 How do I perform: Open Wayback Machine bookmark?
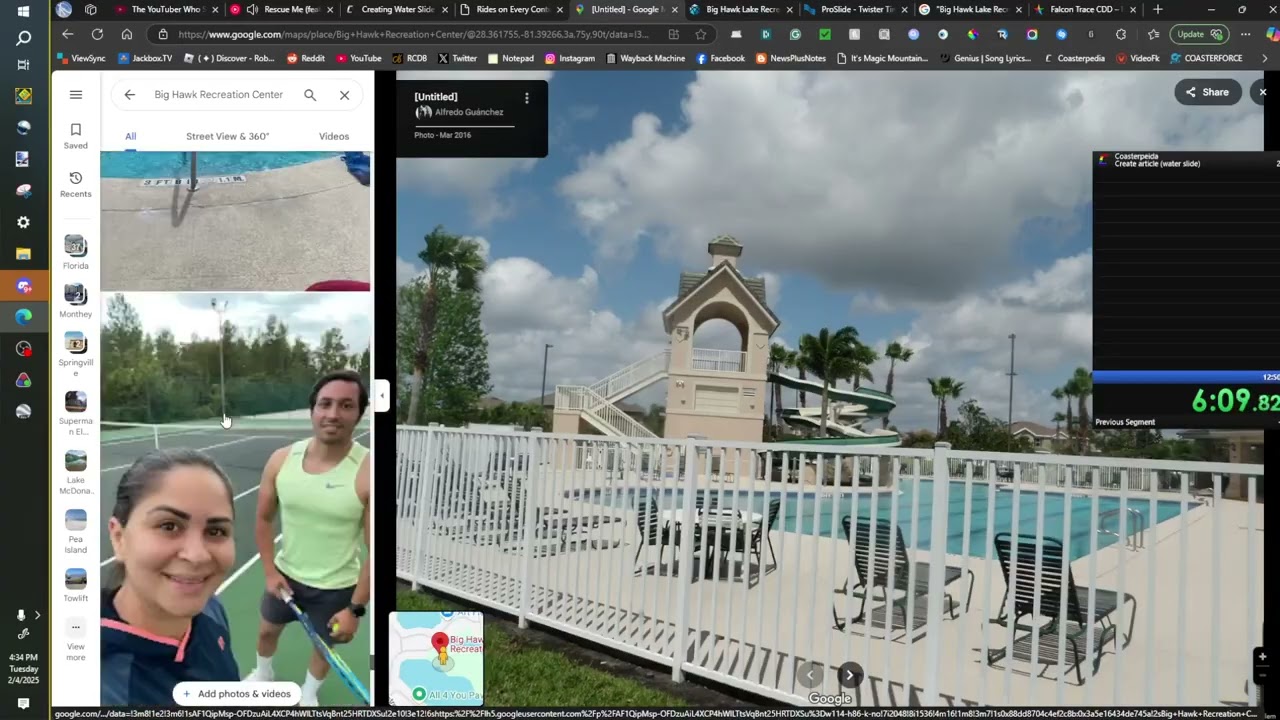click(x=645, y=59)
